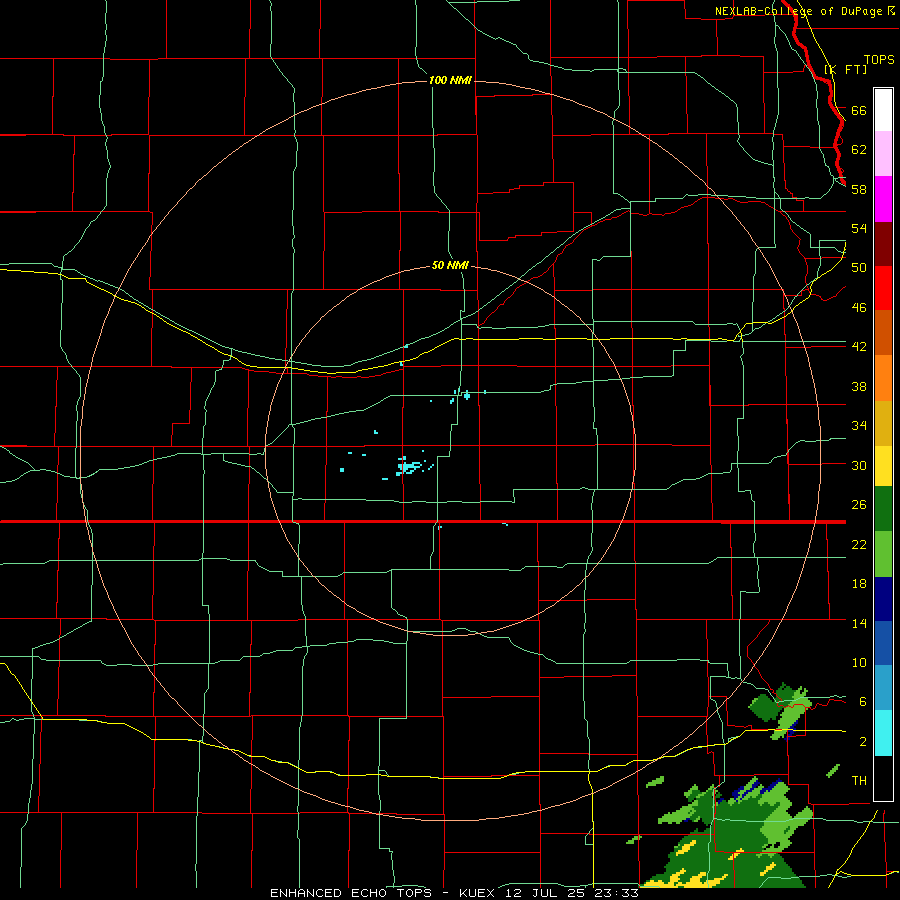Click the 18 legend value
The image size is (900, 900).
[859, 583]
